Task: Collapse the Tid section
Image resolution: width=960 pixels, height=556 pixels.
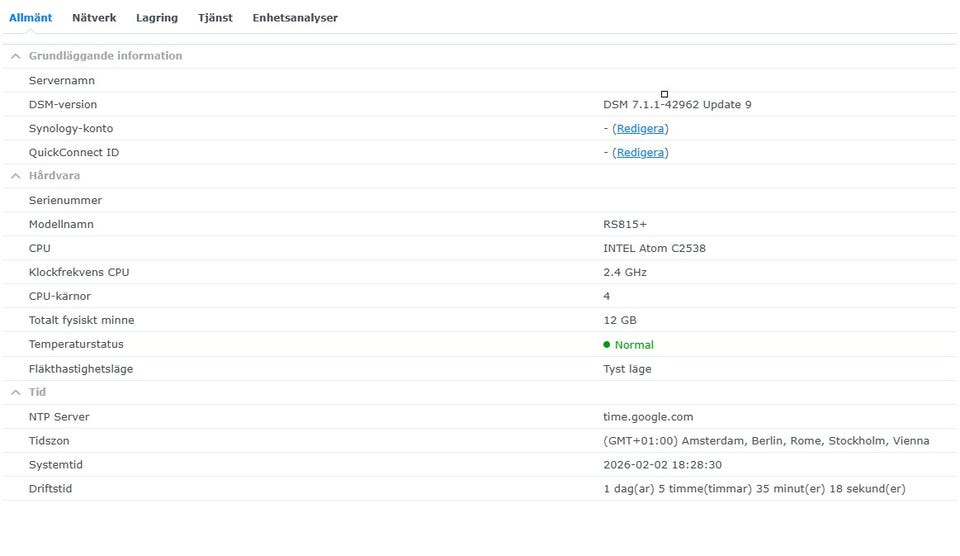Action: (16, 393)
